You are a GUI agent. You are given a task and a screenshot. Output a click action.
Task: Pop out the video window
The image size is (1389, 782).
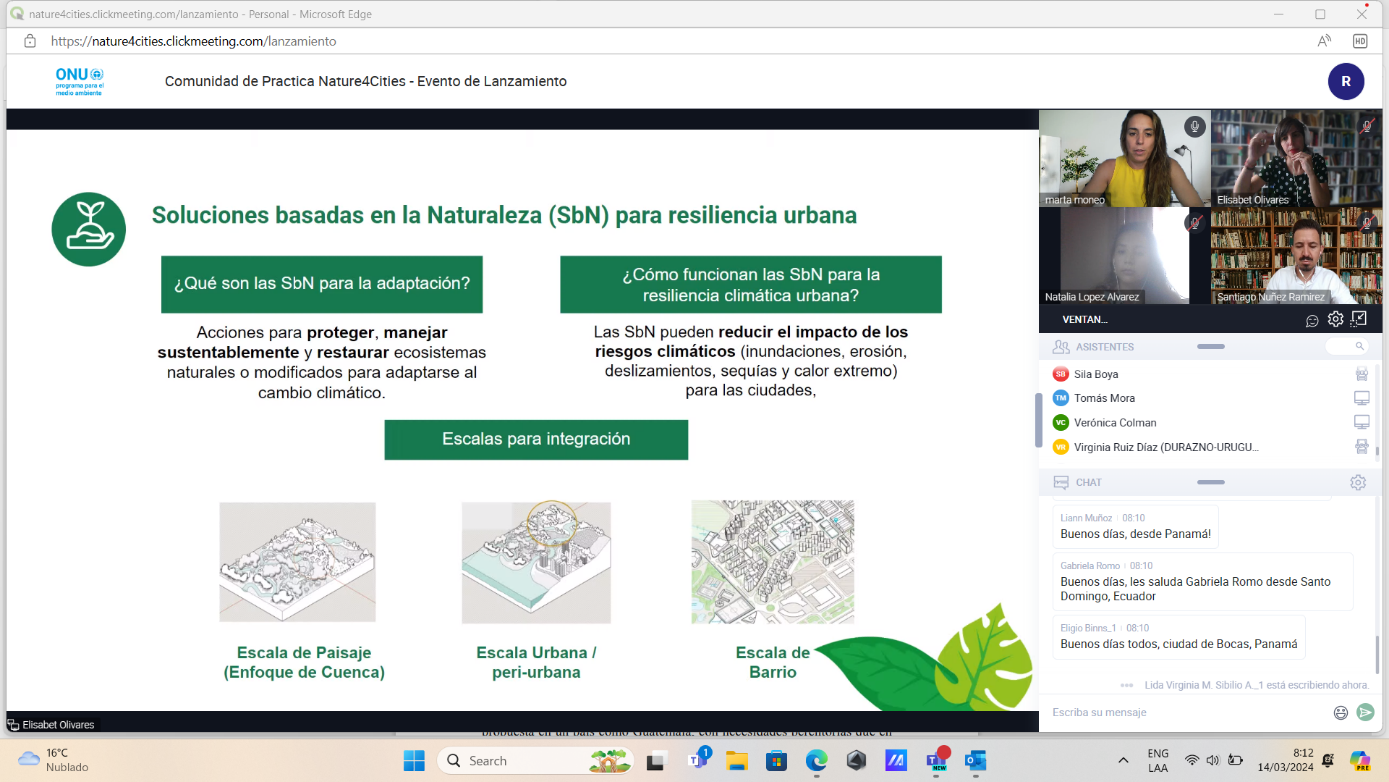pyautogui.click(x=1359, y=320)
